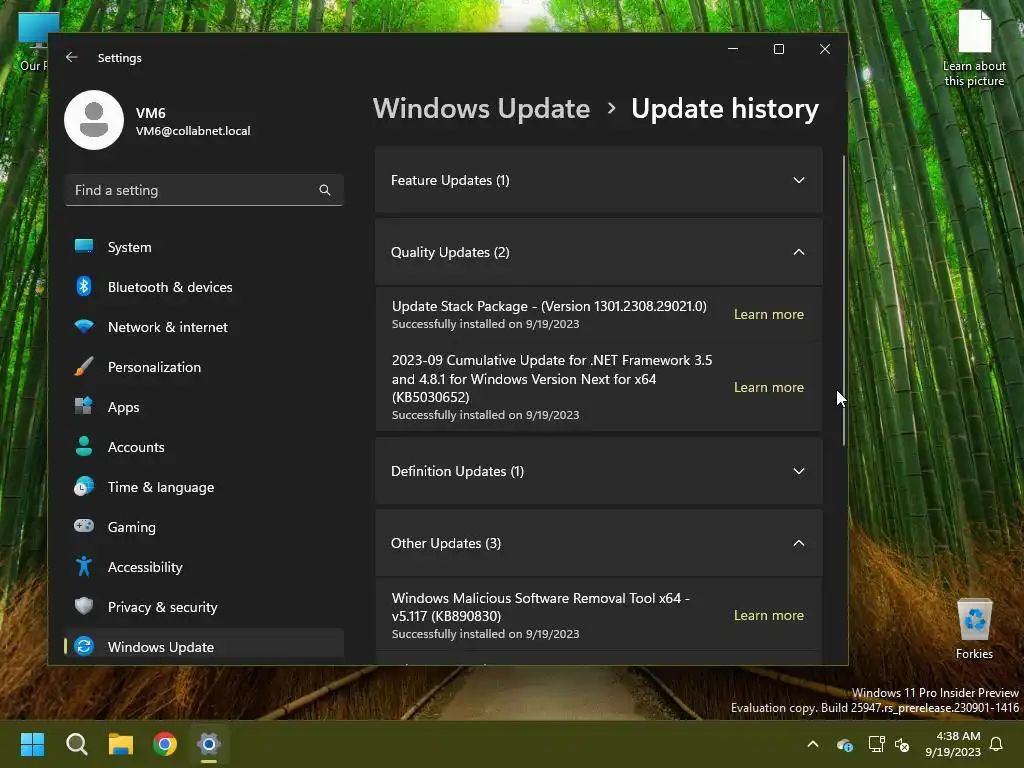This screenshot has height=768, width=1024.
Task: Click Update Stack Package version text
Action: click(549, 306)
